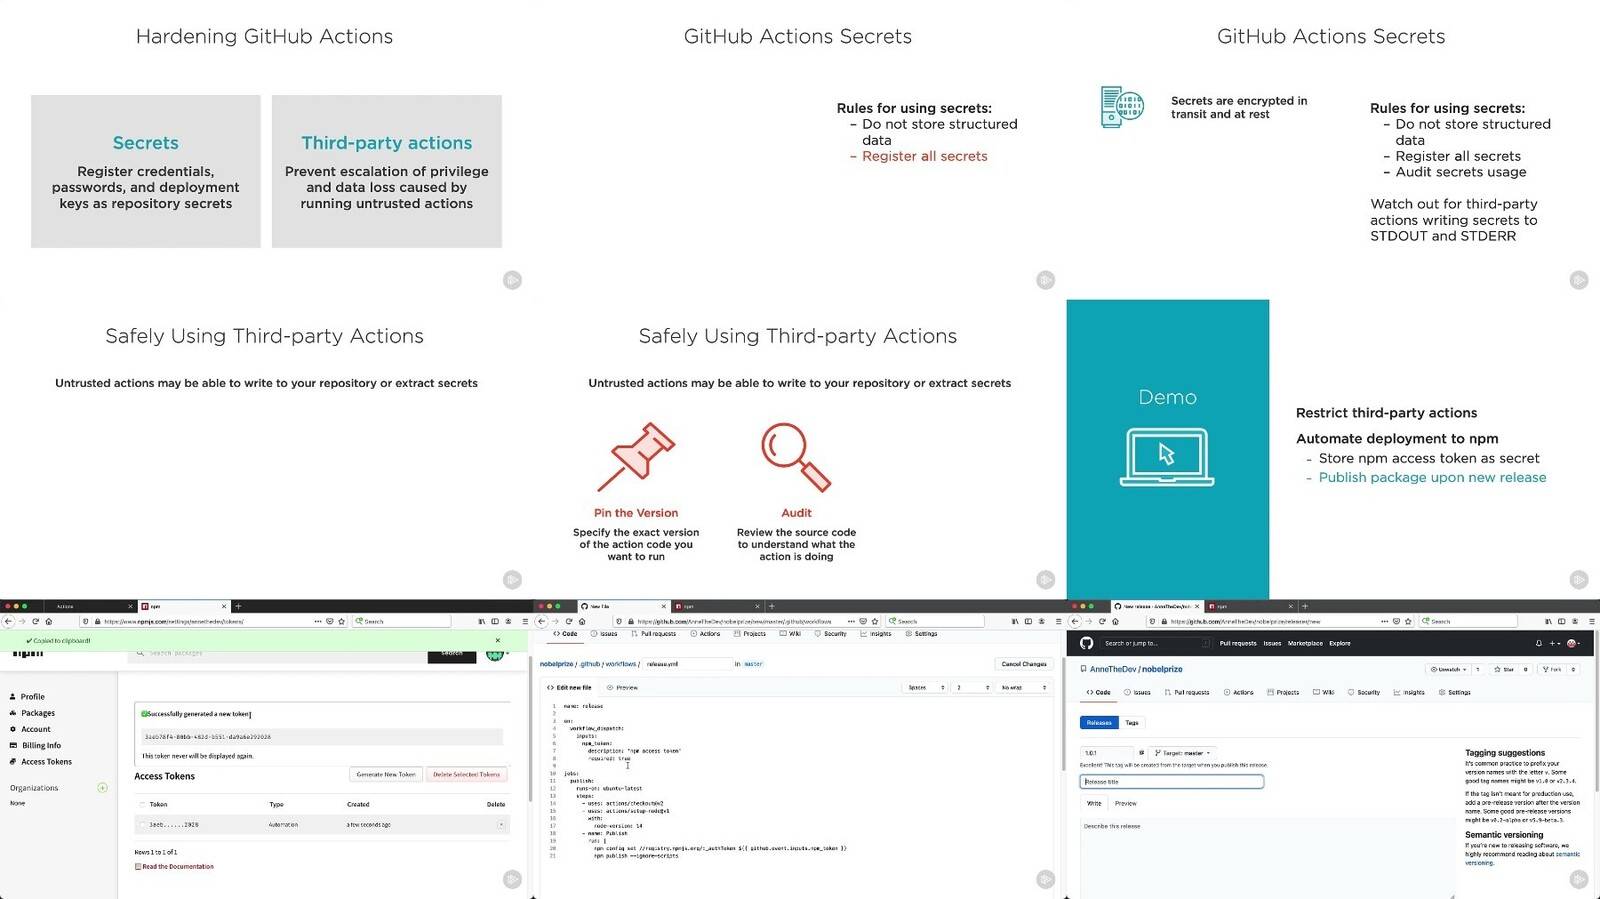The width and height of the screenshot is (1600, 899).
Task: Open Account settings in npm sidebar
Action: coord(30,729)
